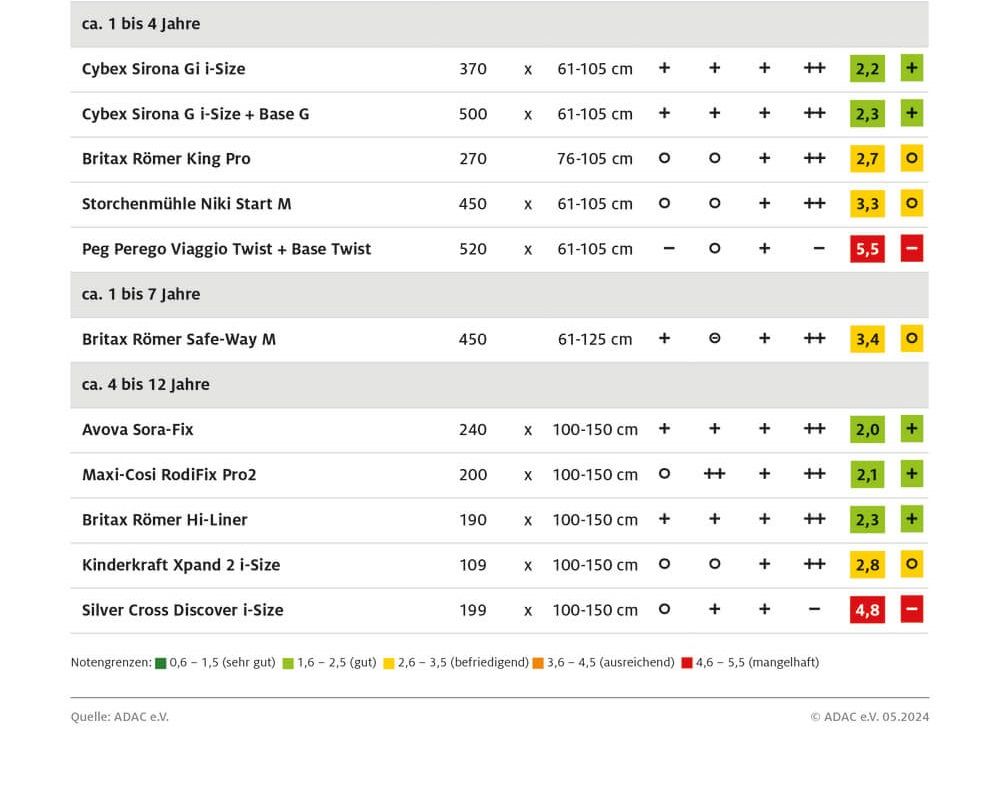Image resolution: width=1000 pixels, height=792 pixels.
Task: Select the product name 'Maxi-Cosi RodiFix Pro2'
Action: [x=169, y=475]
